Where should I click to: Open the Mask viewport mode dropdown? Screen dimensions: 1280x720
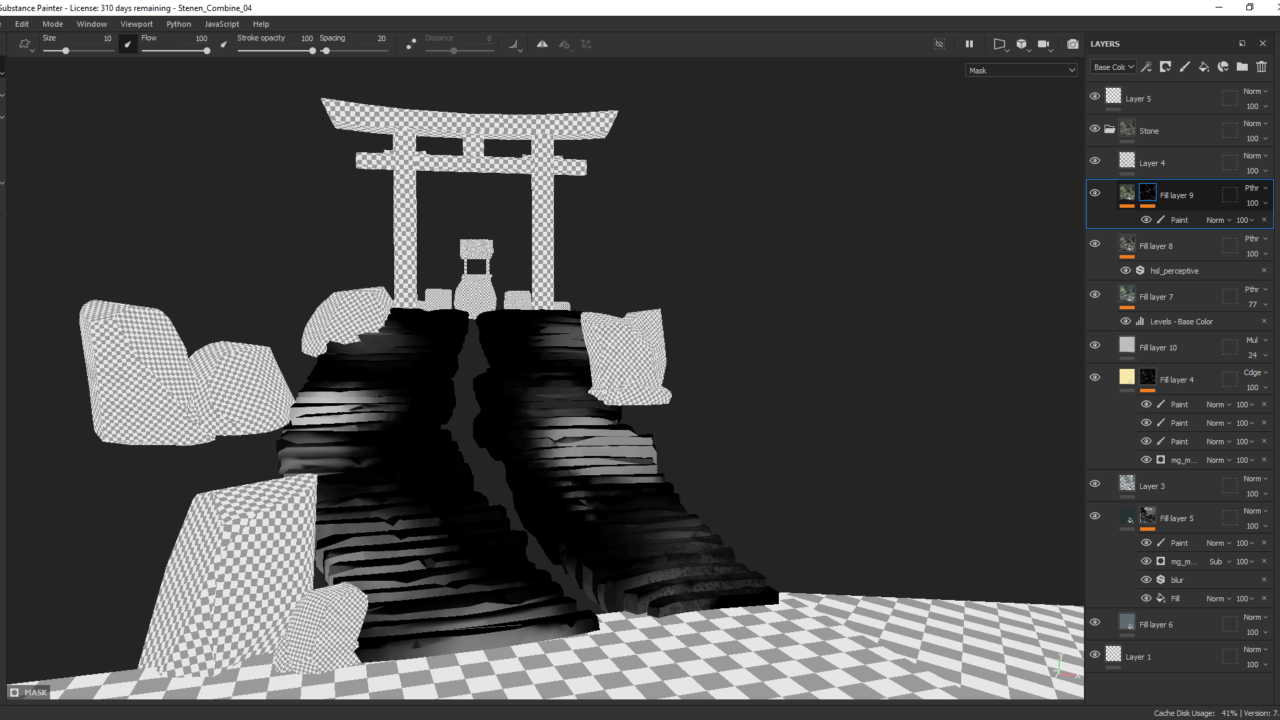point(1021,70)
